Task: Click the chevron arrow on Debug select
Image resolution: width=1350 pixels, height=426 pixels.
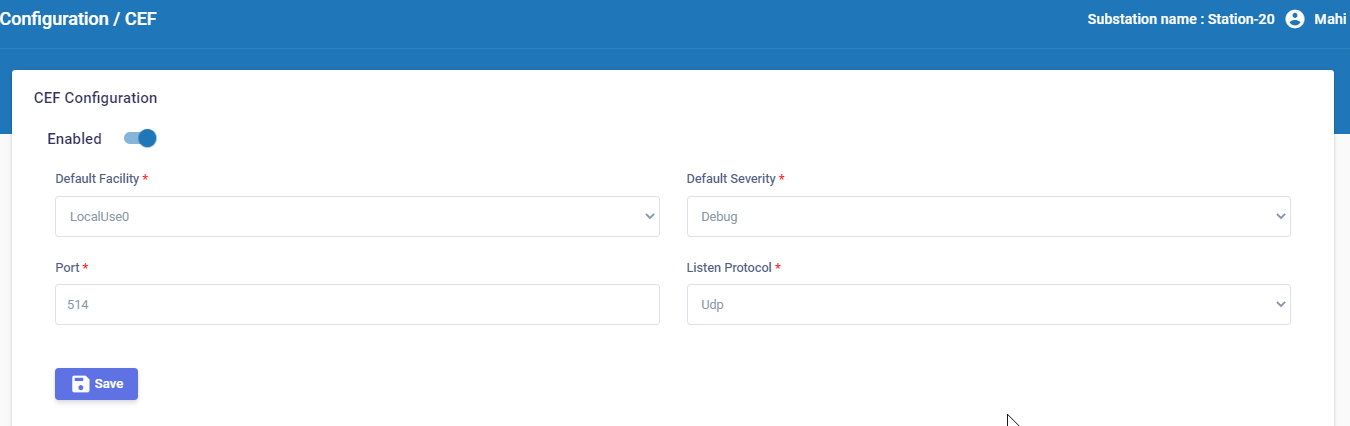Action: (x=1280, y=216)
